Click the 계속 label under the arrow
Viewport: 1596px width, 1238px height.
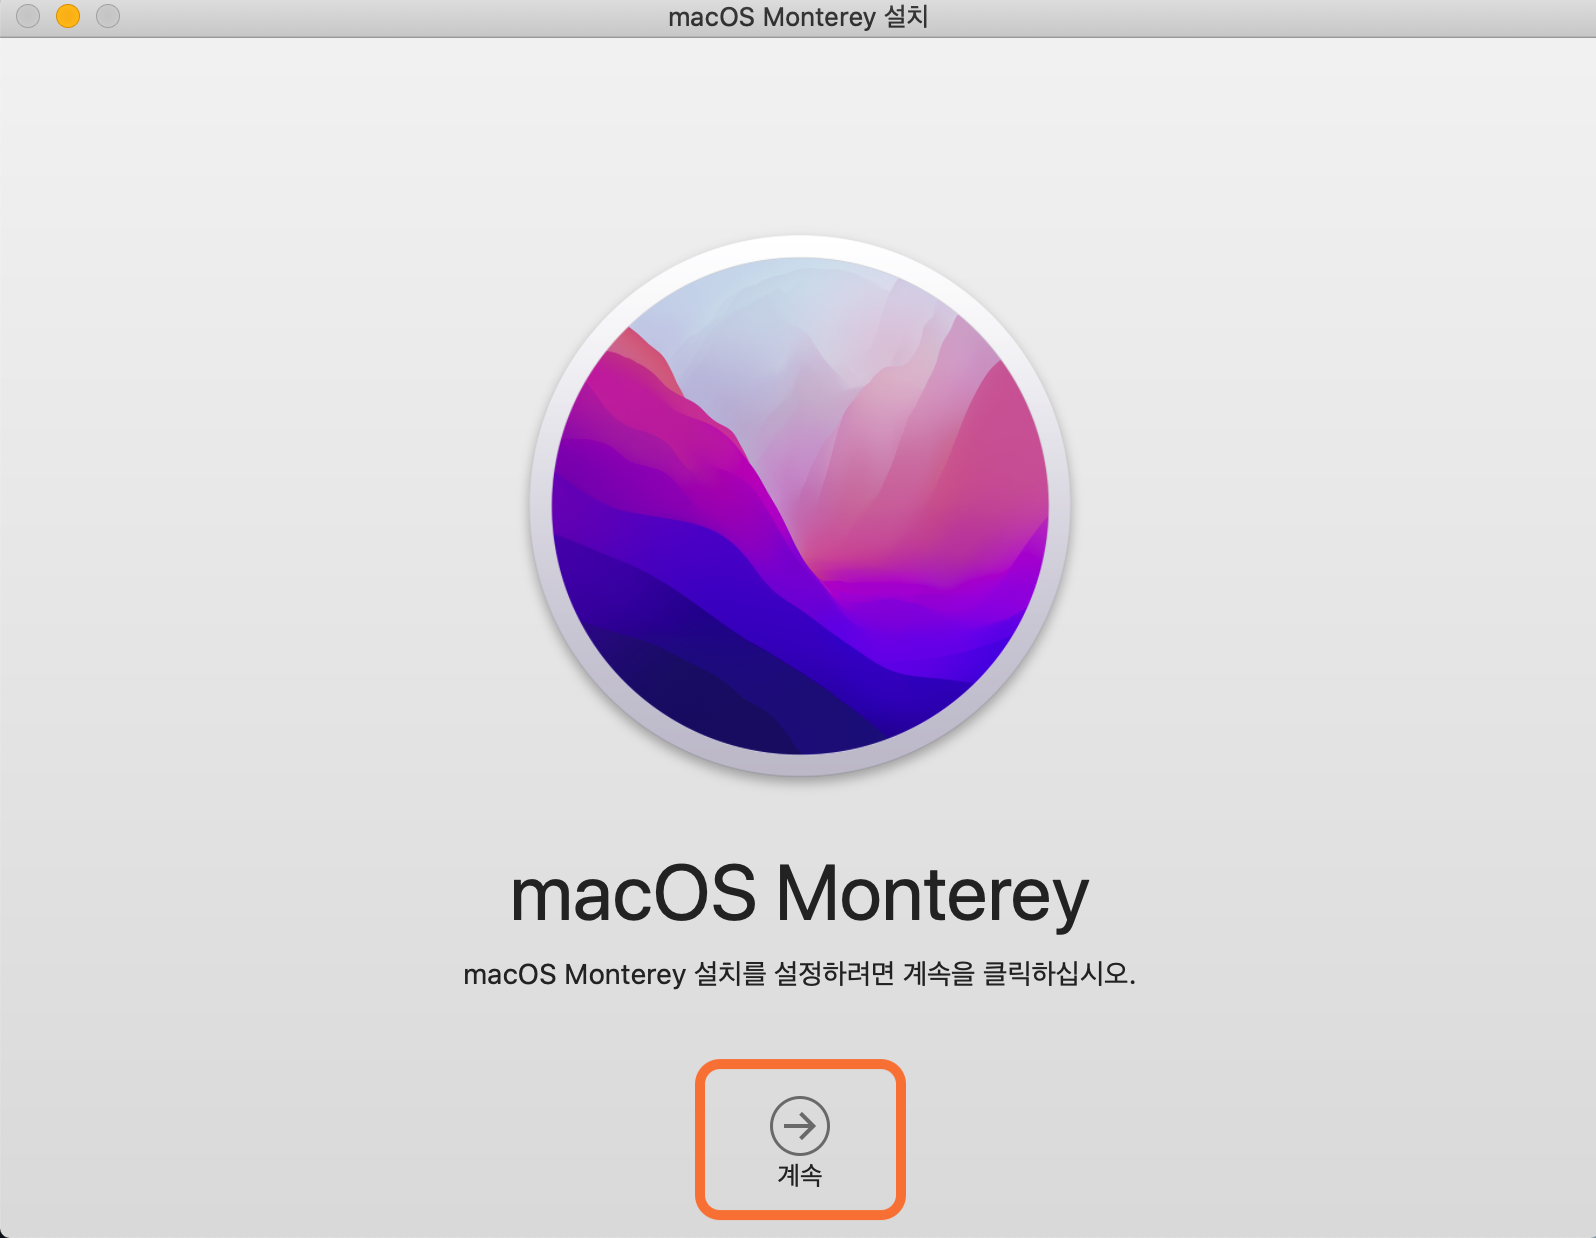point(800,1175)
